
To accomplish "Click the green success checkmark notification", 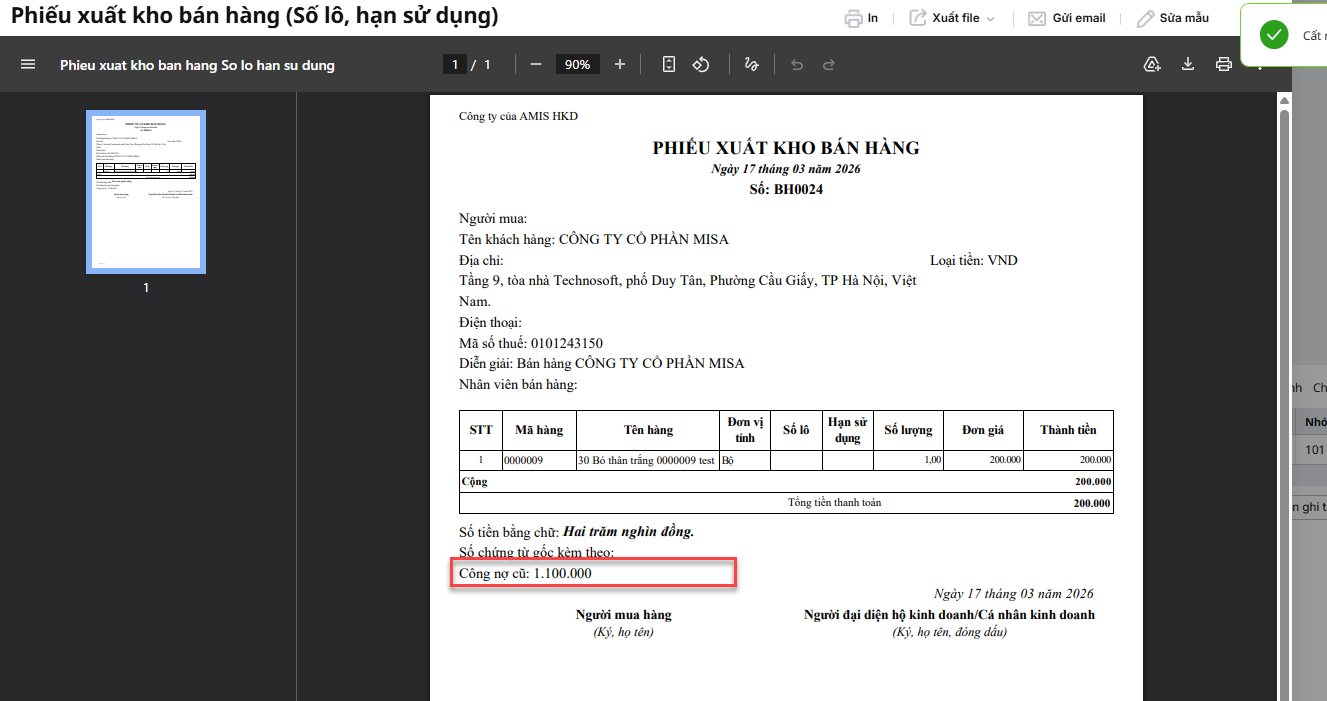I will coord(1274,35).
